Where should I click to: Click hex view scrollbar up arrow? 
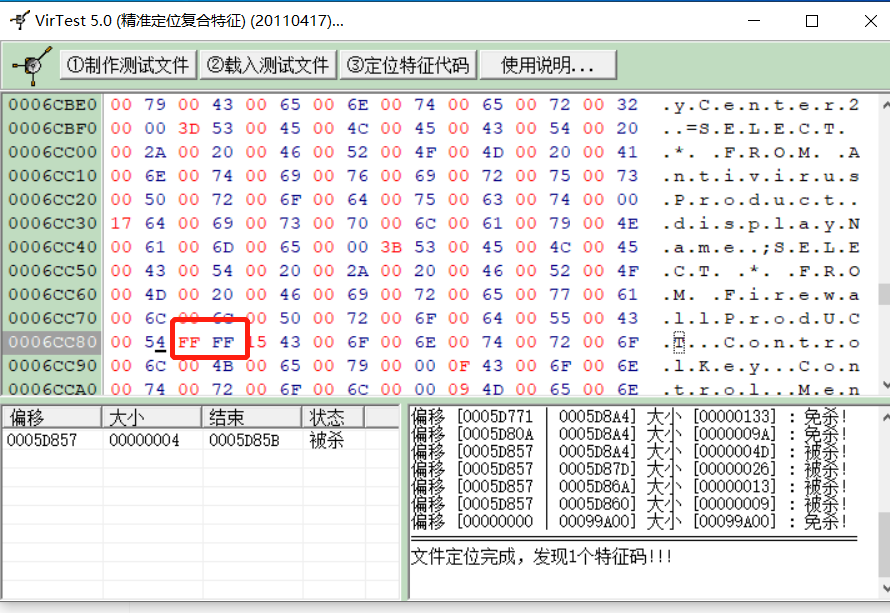[885, 104]
